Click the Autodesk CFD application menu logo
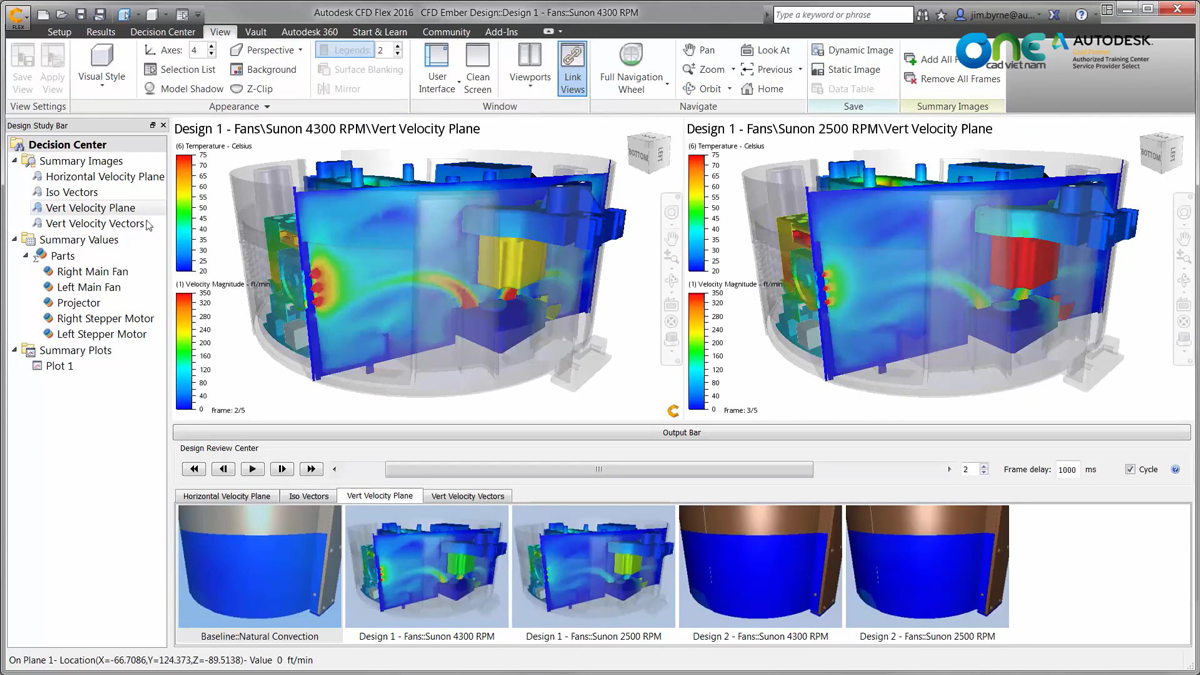Image resolution: width=1200 pixels, height=675 pixels. point(17,16)
